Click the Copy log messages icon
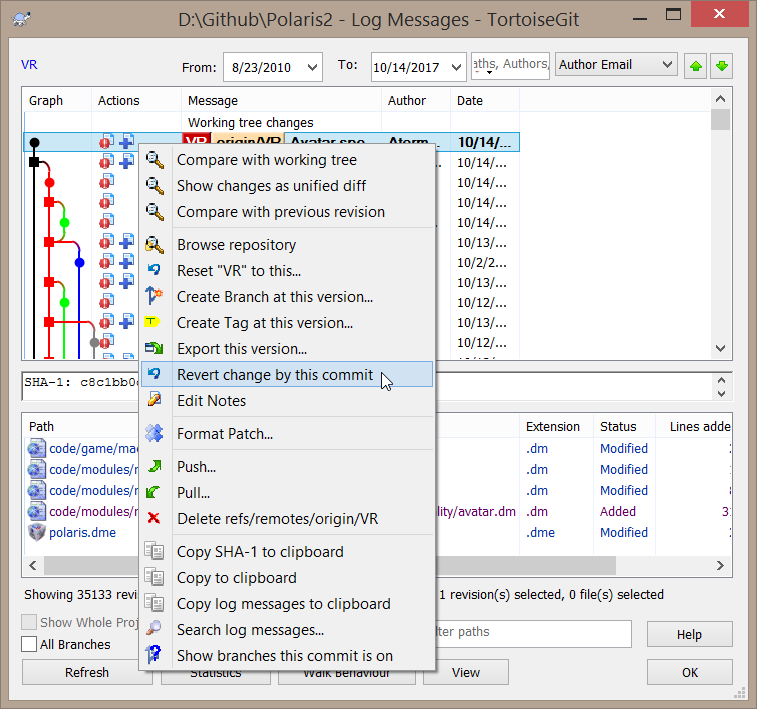The height and width of the screenshot is (709, 757). pos(154,603)
